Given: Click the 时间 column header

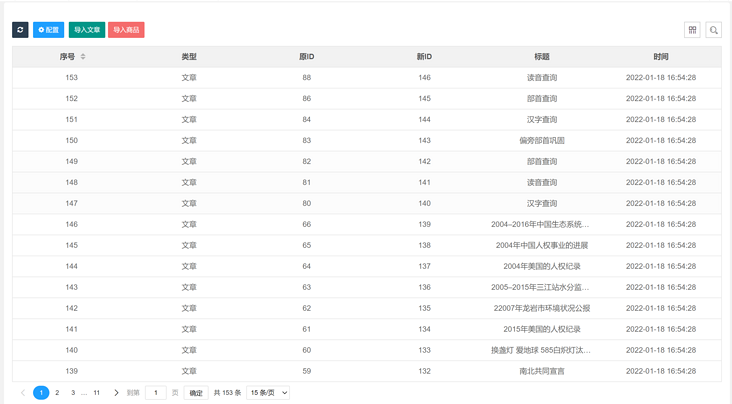Looking at the screenshot, I should tap(661, 57).
